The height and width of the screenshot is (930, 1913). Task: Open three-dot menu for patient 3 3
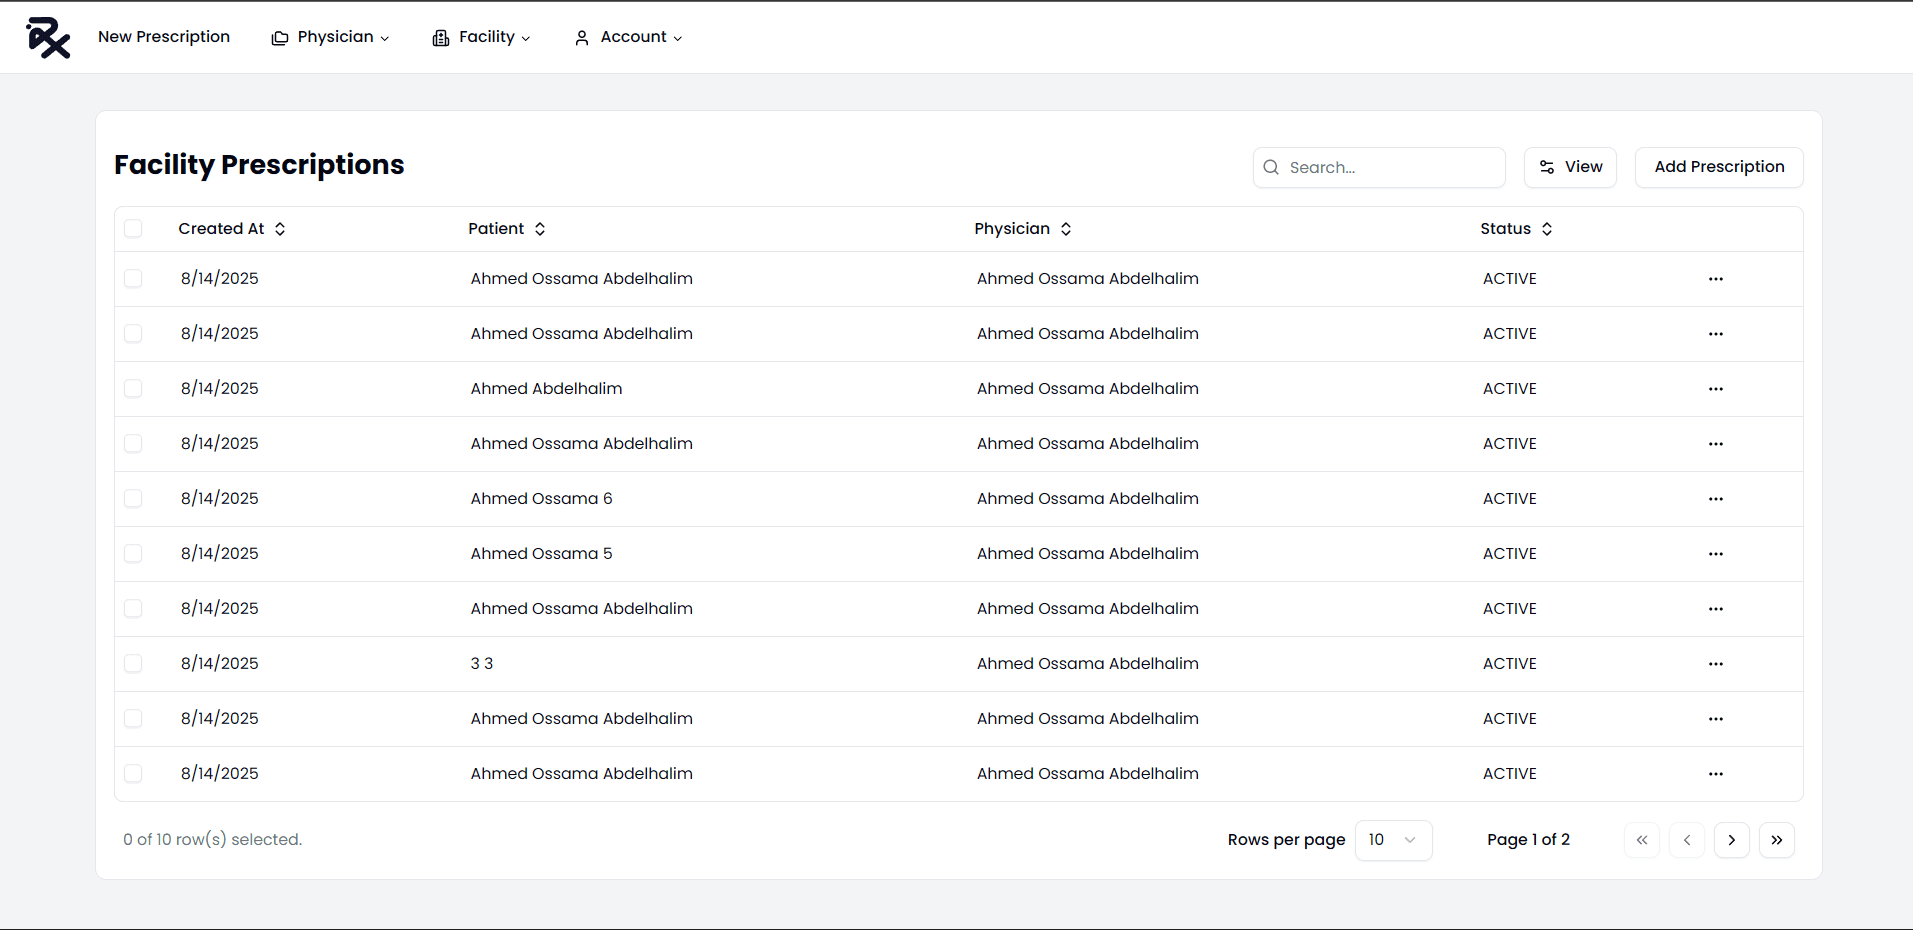[x=1715, y=664]
